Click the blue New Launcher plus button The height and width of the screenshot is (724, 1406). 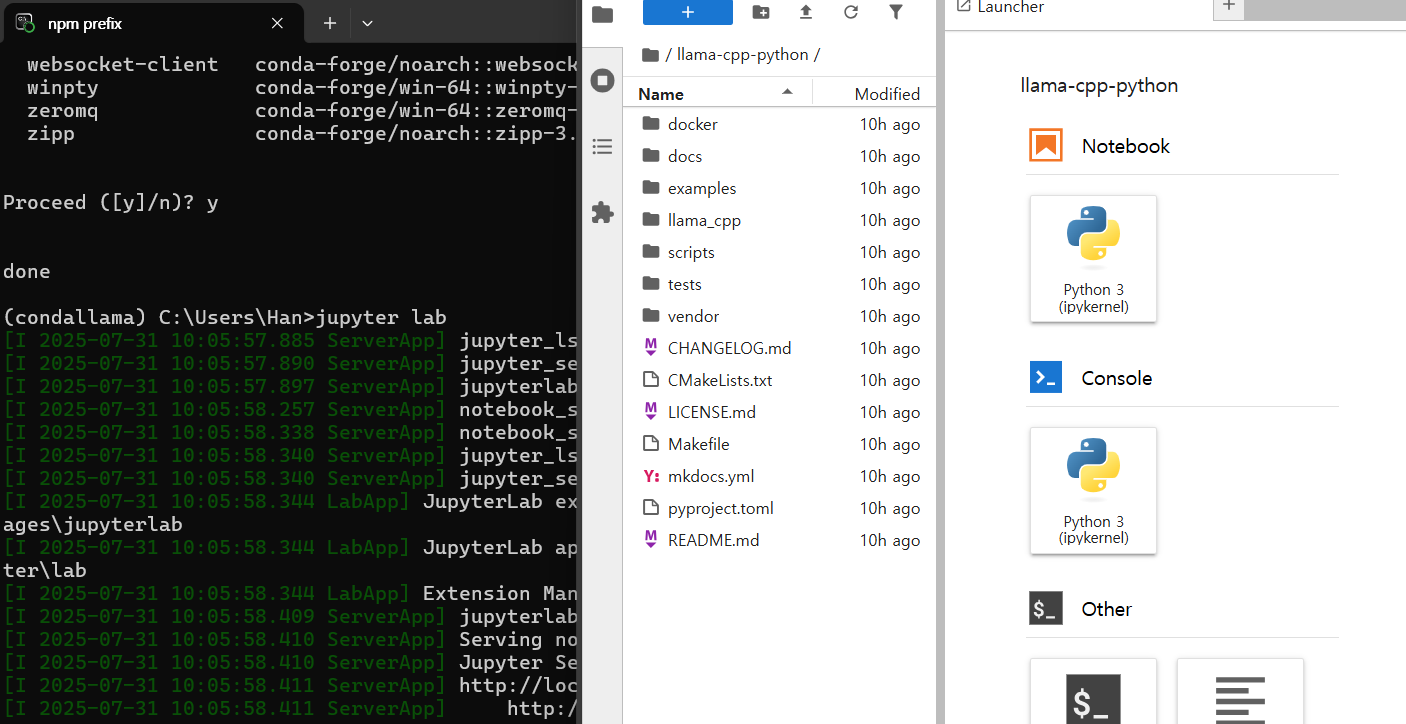(x=688, y=12)
